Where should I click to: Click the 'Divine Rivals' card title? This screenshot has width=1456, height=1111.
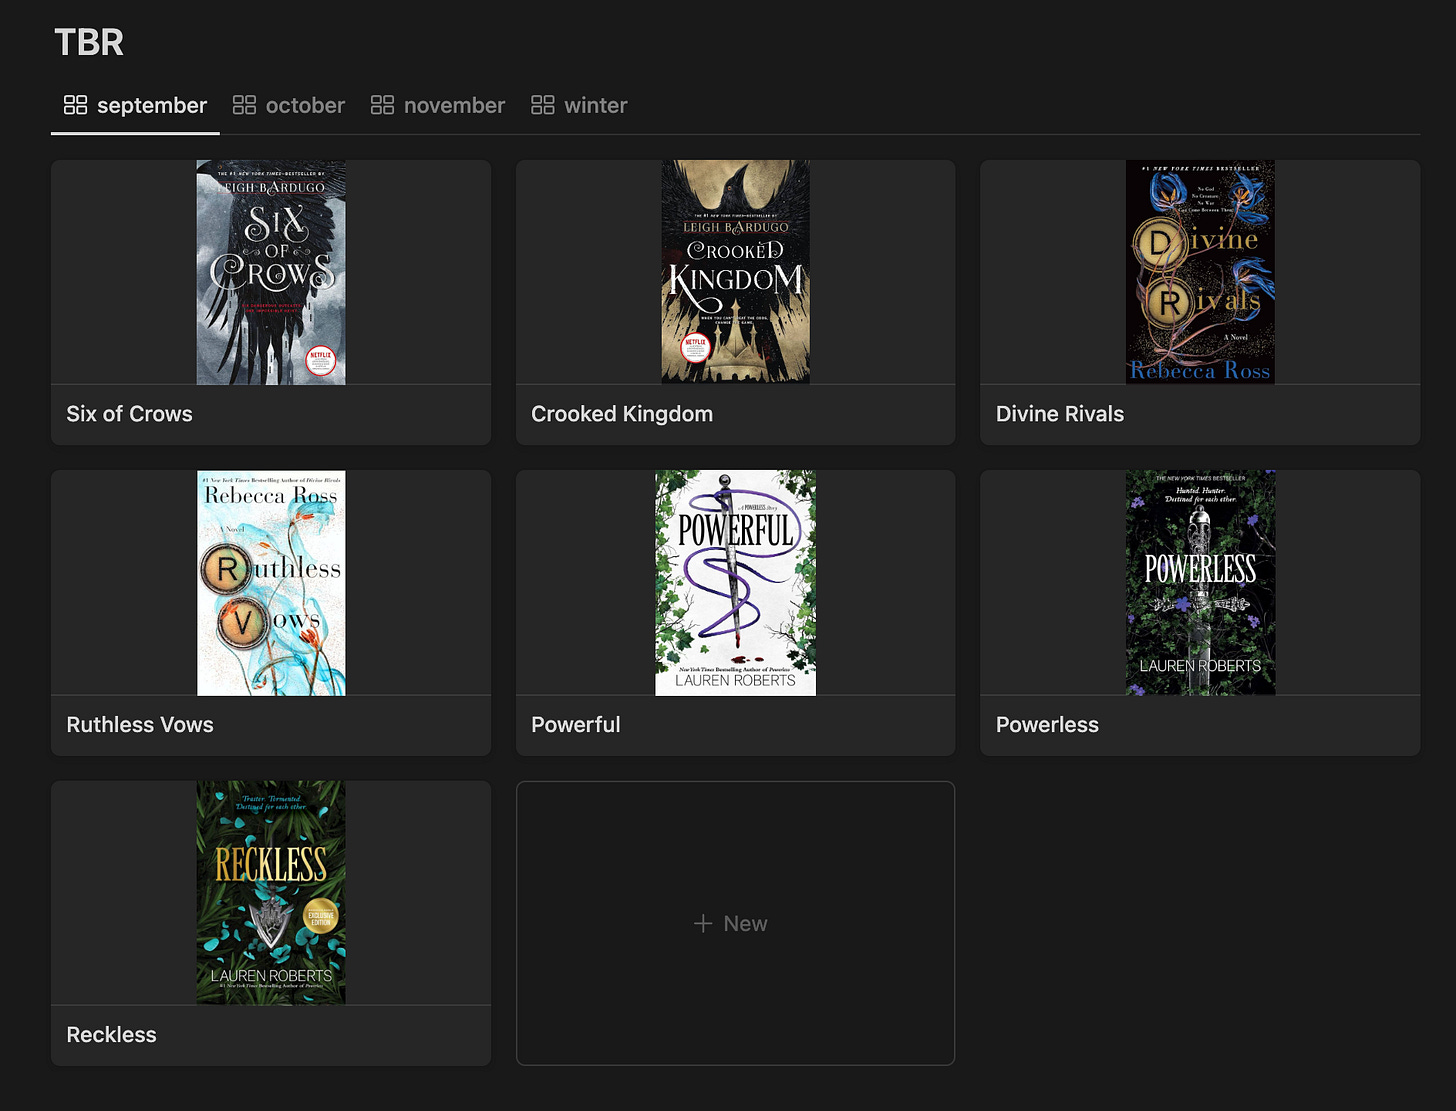point(1060,414)
